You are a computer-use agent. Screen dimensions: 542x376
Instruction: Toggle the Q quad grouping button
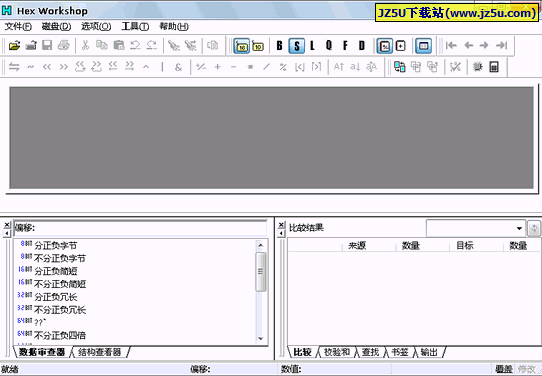tap(329, 45)
